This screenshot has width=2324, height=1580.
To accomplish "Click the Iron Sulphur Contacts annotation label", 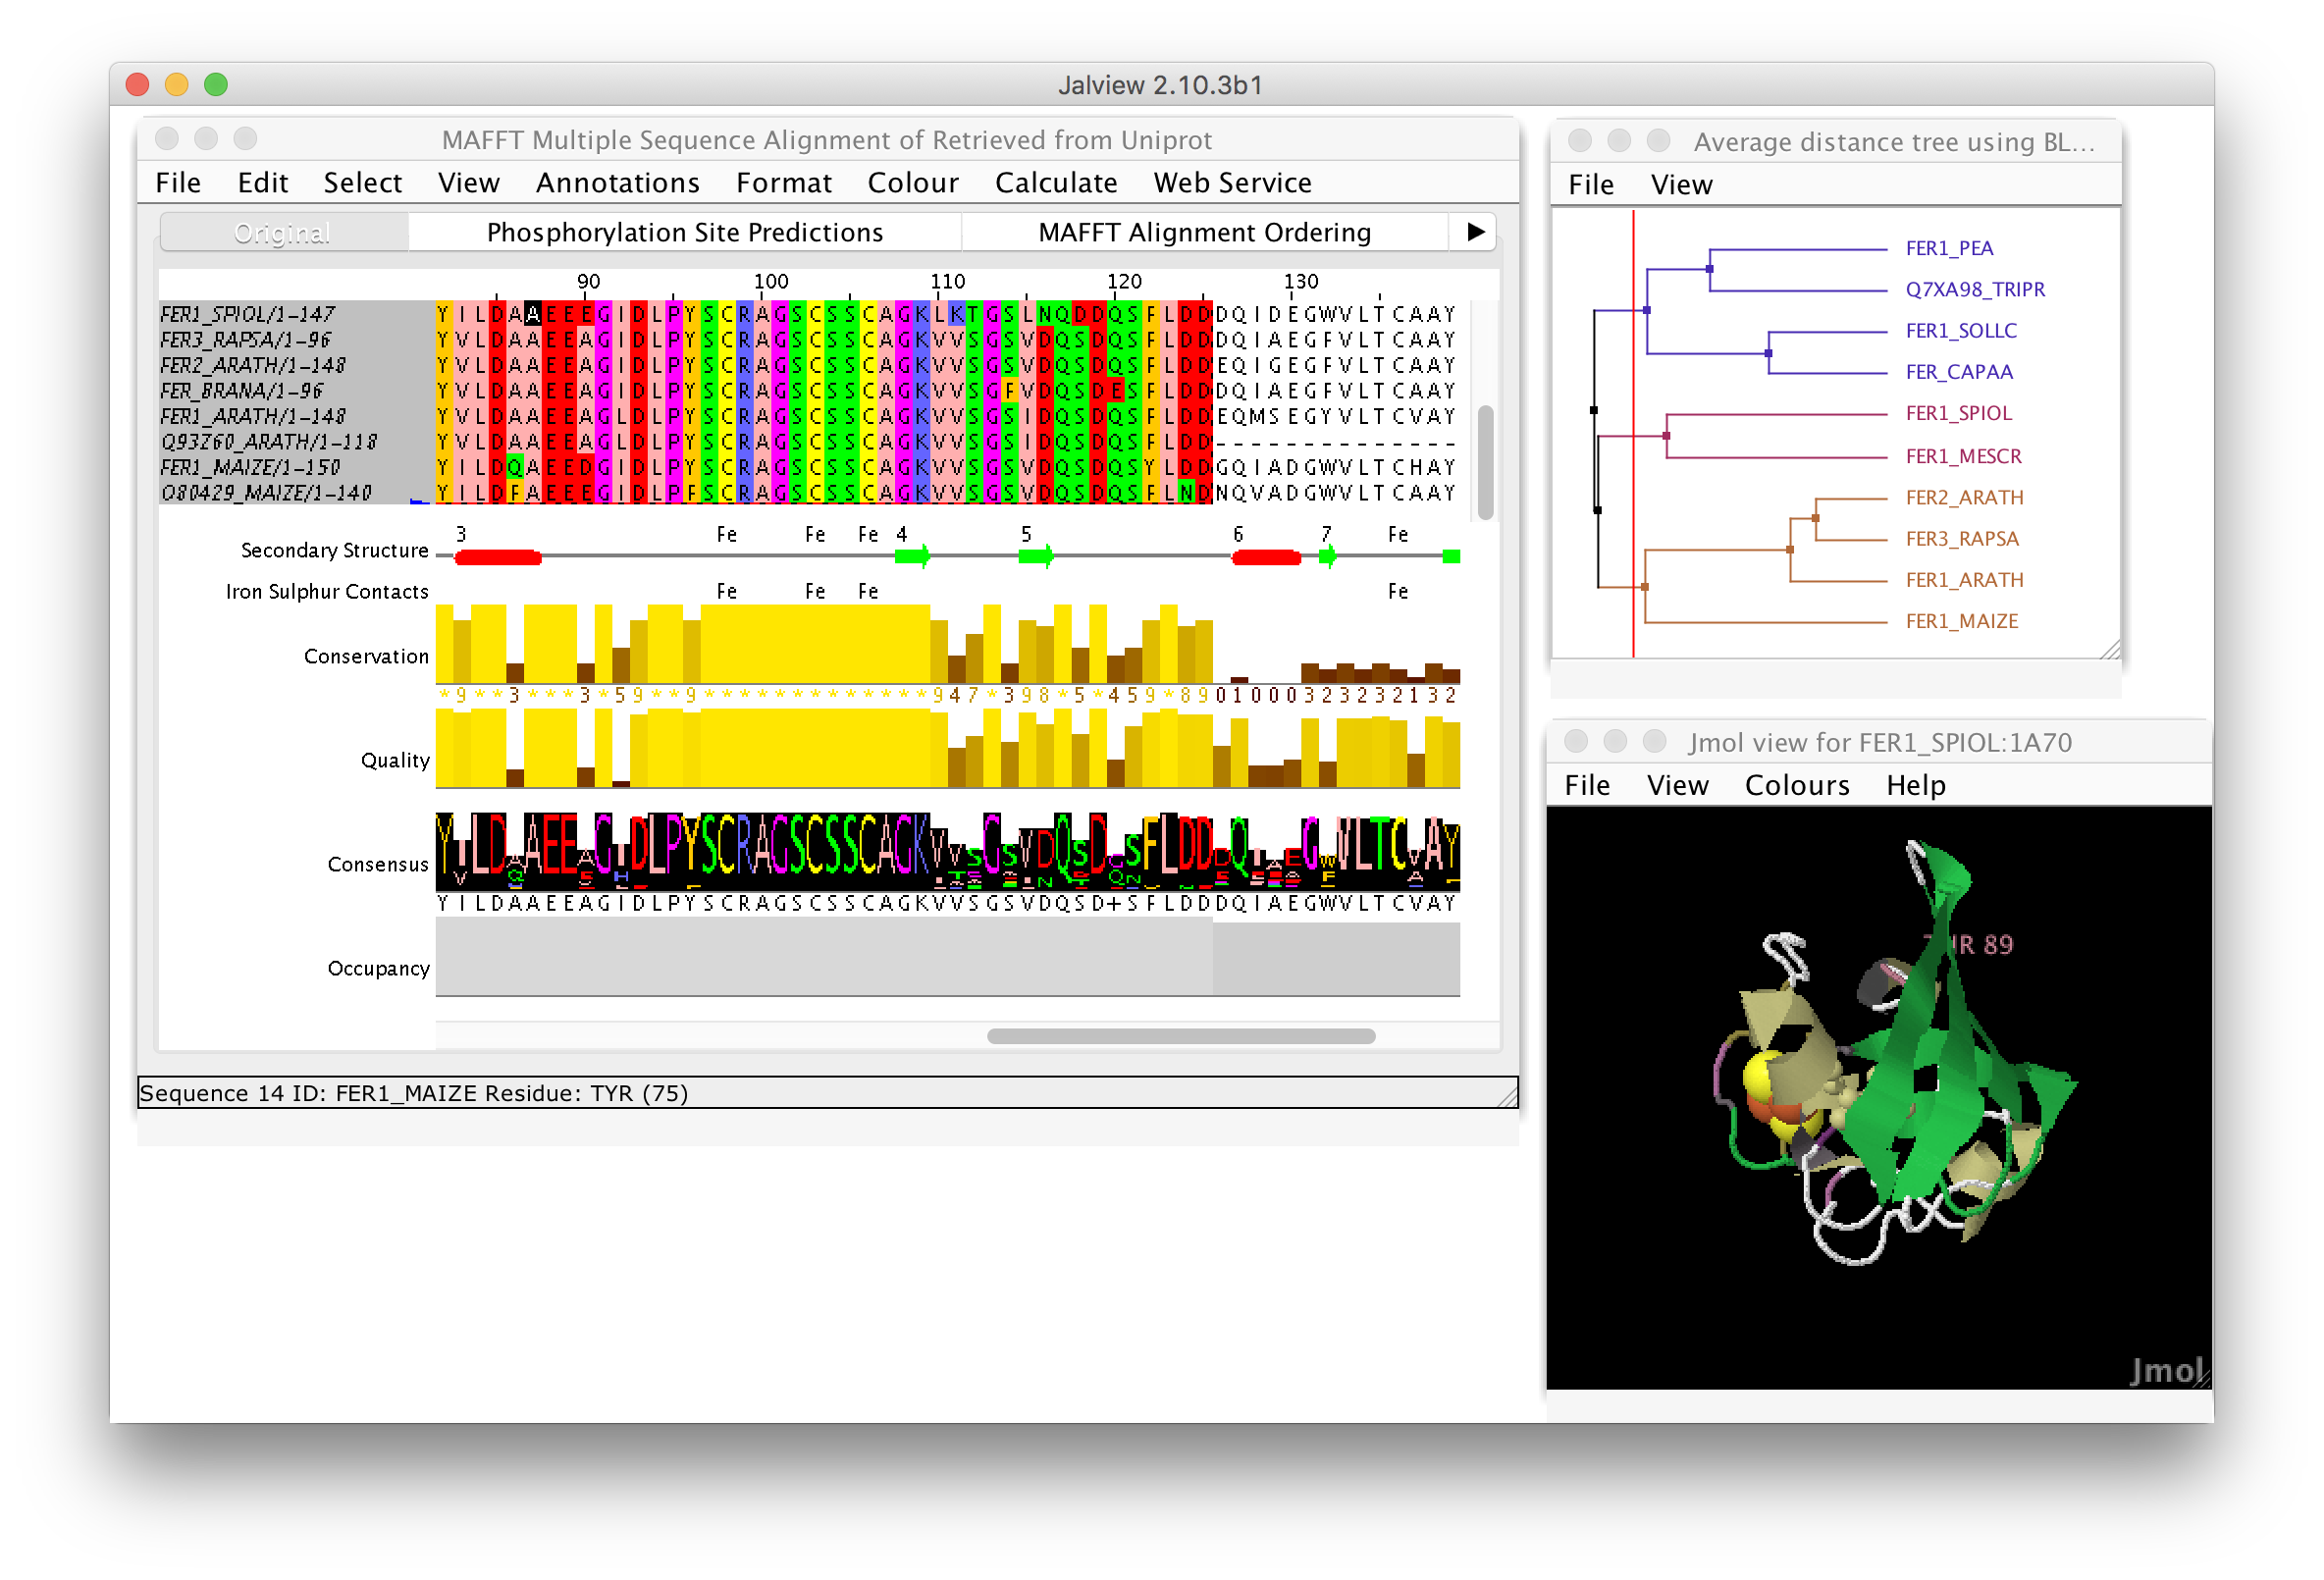I will pyautogui.click(x=327, y=592).
